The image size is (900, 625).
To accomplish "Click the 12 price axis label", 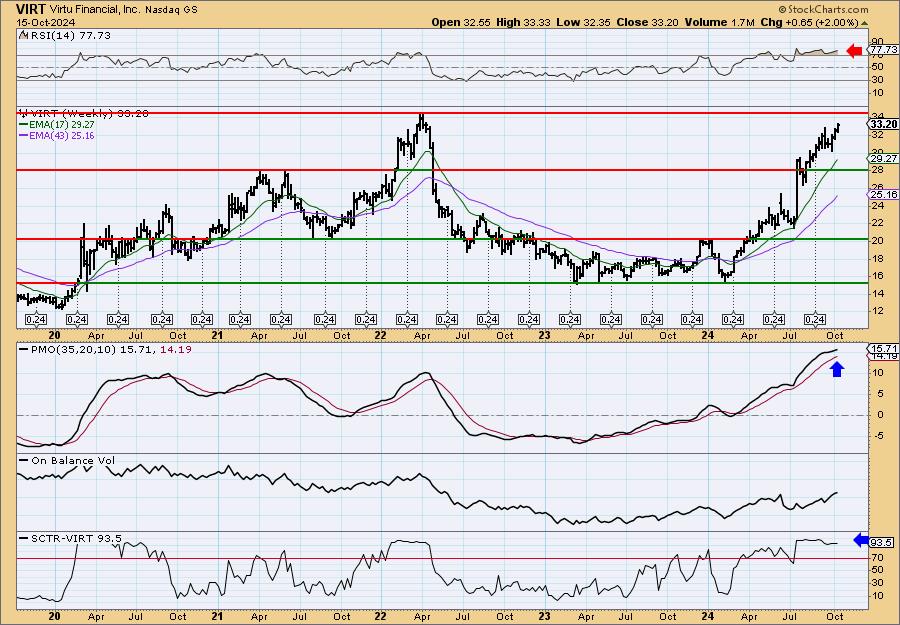I will (x=877, y=310).
